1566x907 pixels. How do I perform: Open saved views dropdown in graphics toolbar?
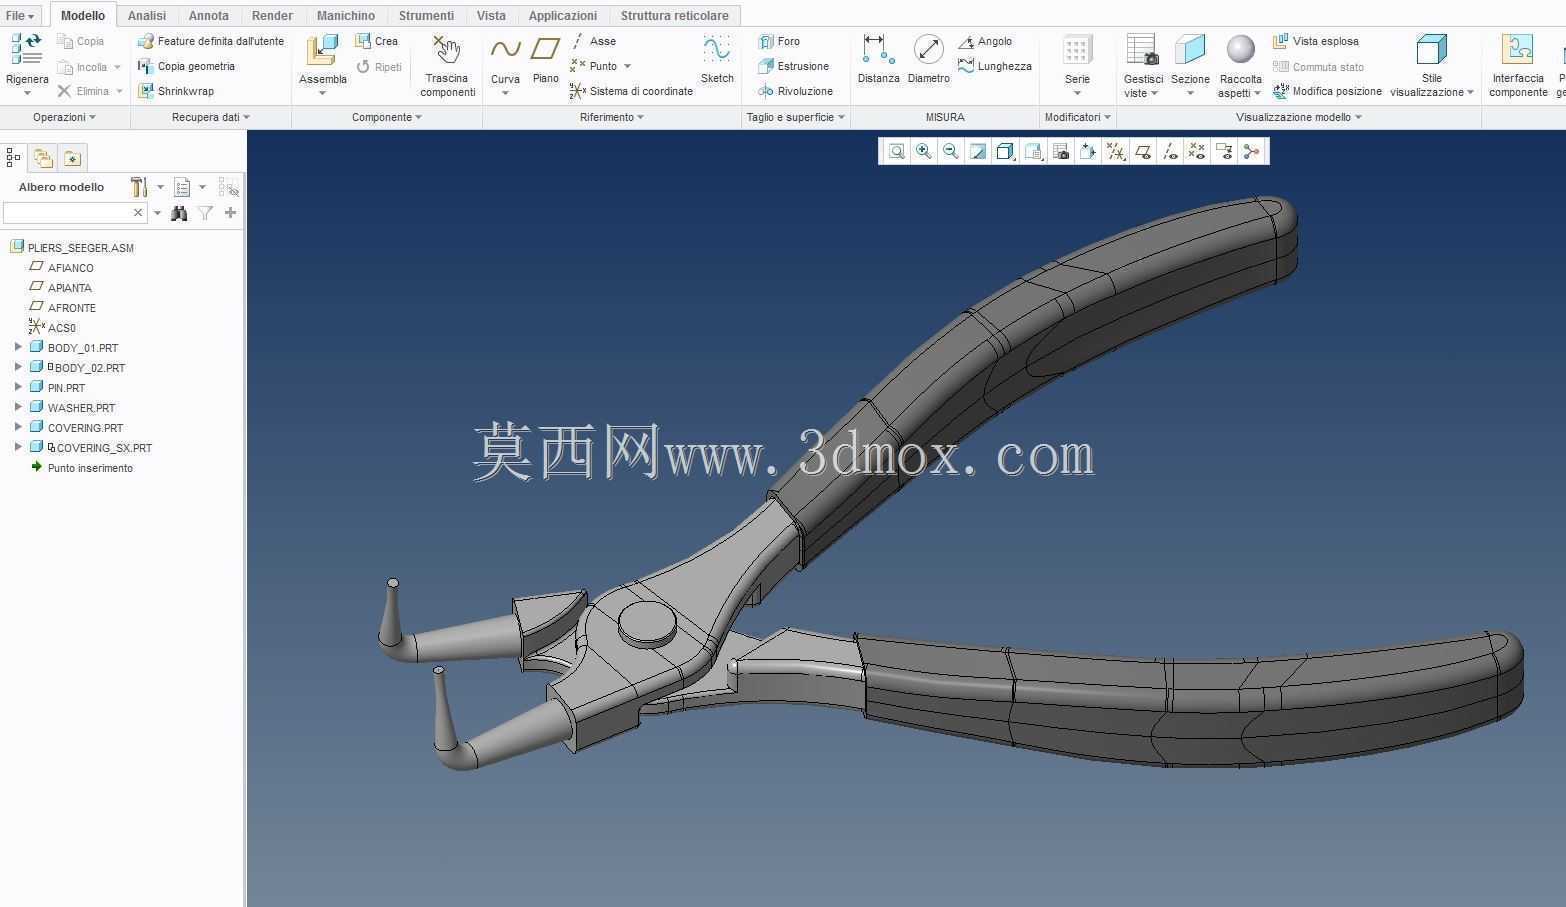point(1034,152)
